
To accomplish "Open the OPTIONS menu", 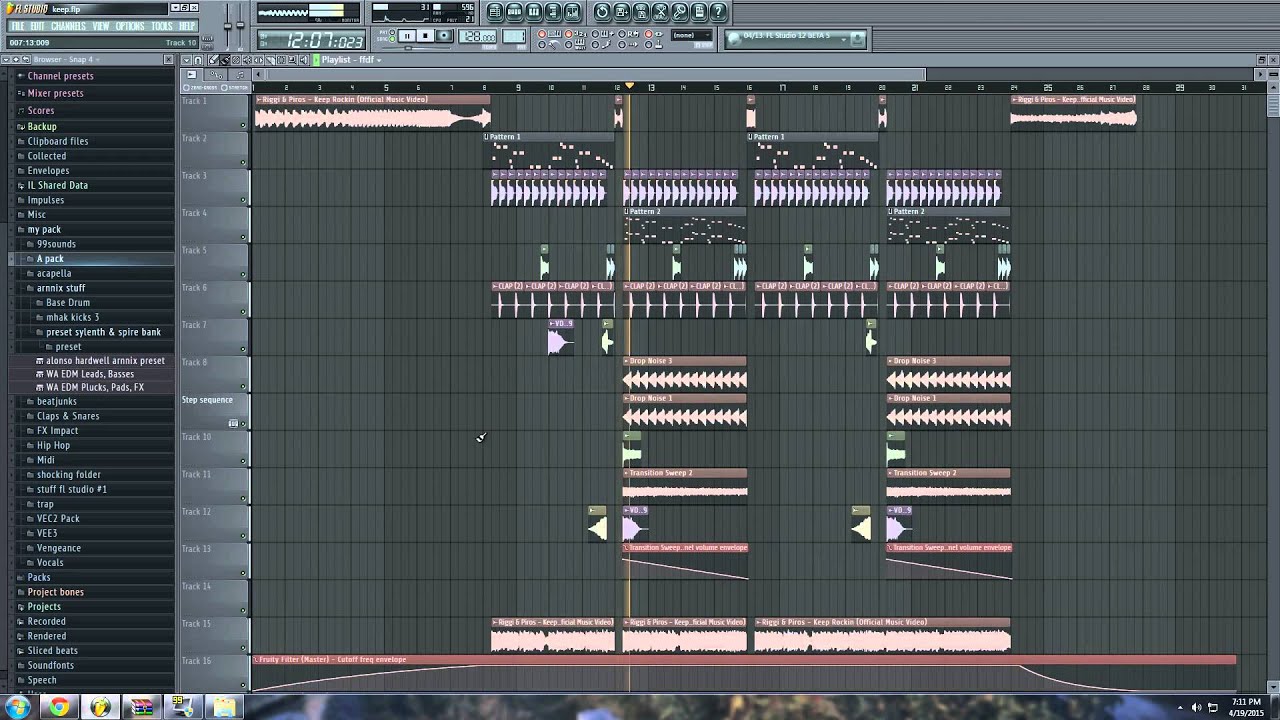I will [130, 26].
